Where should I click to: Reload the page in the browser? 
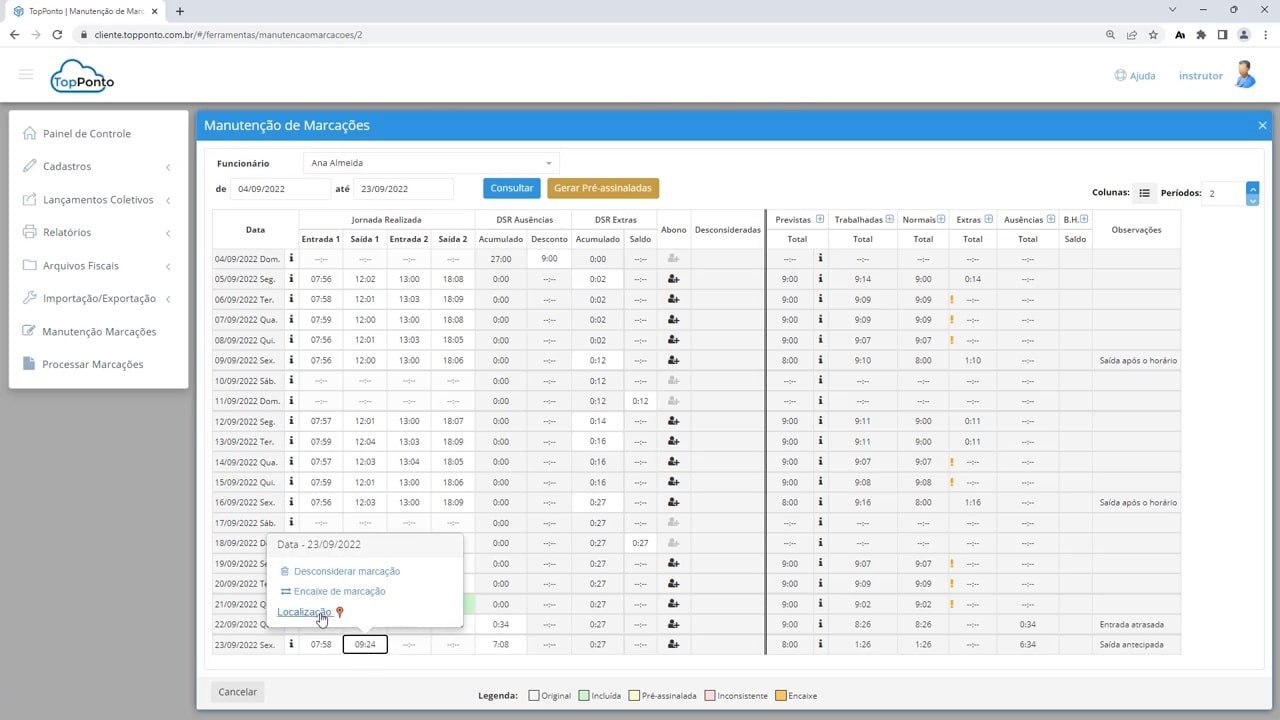[x=57, y=34]
